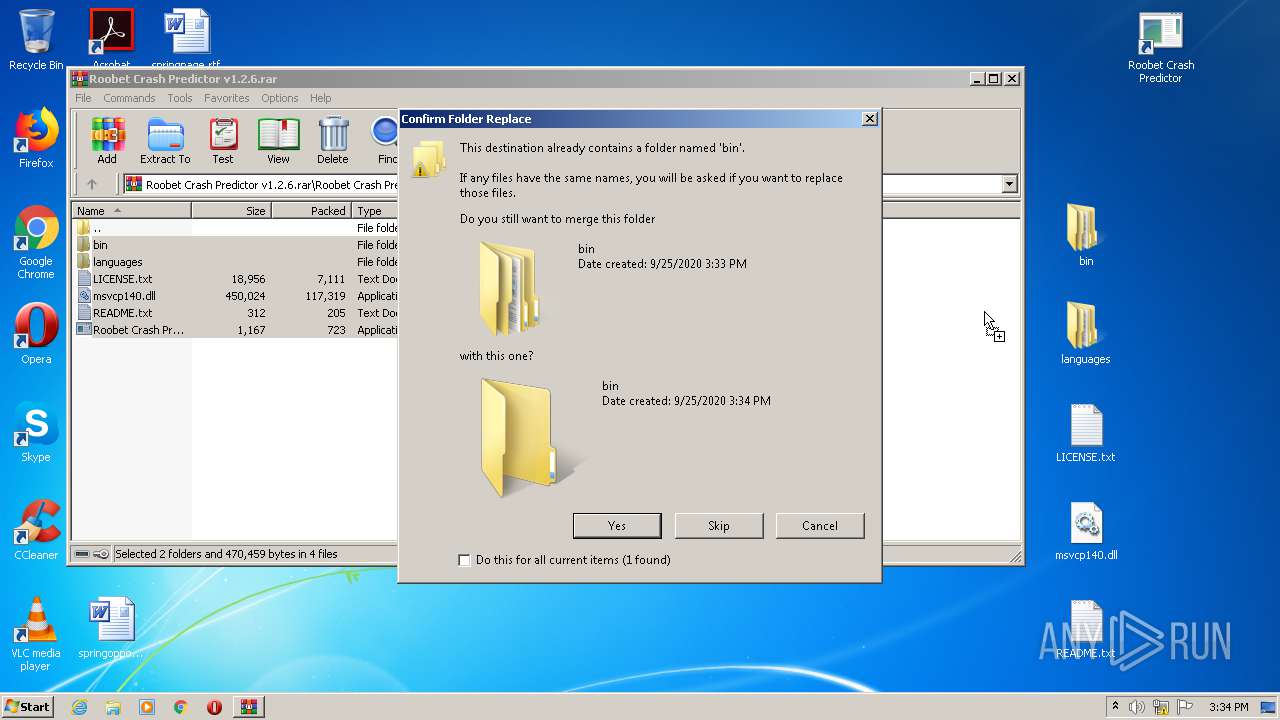Image resolution: width=1280 pixels, height=720 pixels.
Task: Open the Options menu in WinRAR
Action: pos(280,98)
